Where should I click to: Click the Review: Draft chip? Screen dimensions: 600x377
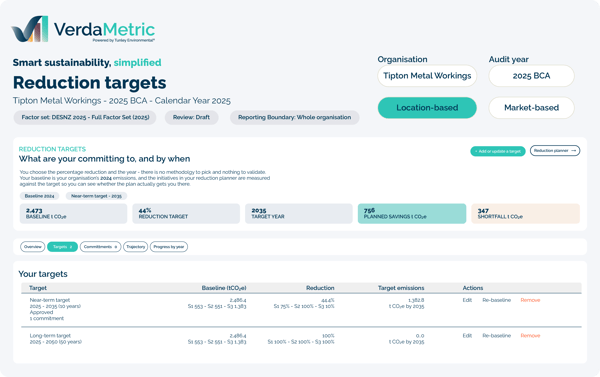coord(191,117)
